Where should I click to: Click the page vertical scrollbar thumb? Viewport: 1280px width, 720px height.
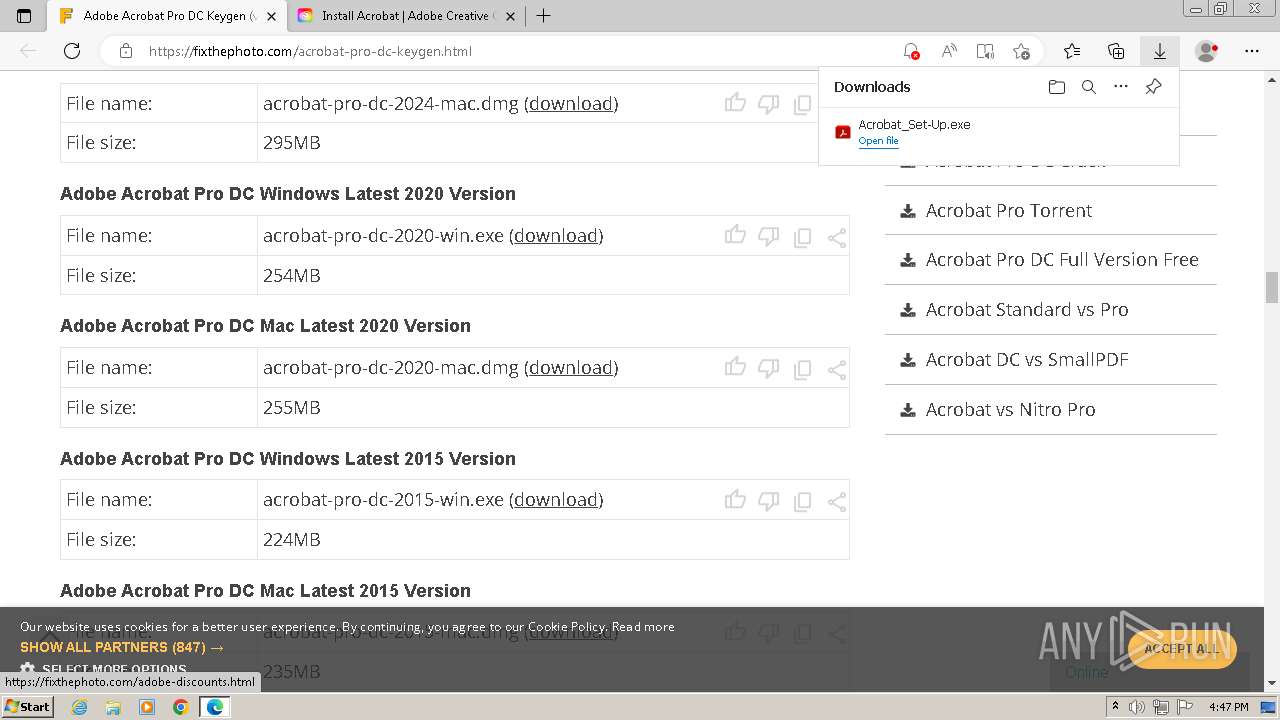coord(1272,287)
